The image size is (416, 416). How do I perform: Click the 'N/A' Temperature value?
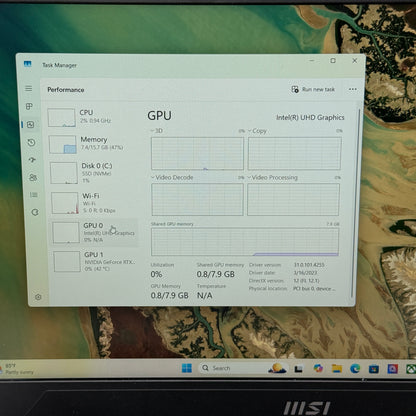(204, 295)
